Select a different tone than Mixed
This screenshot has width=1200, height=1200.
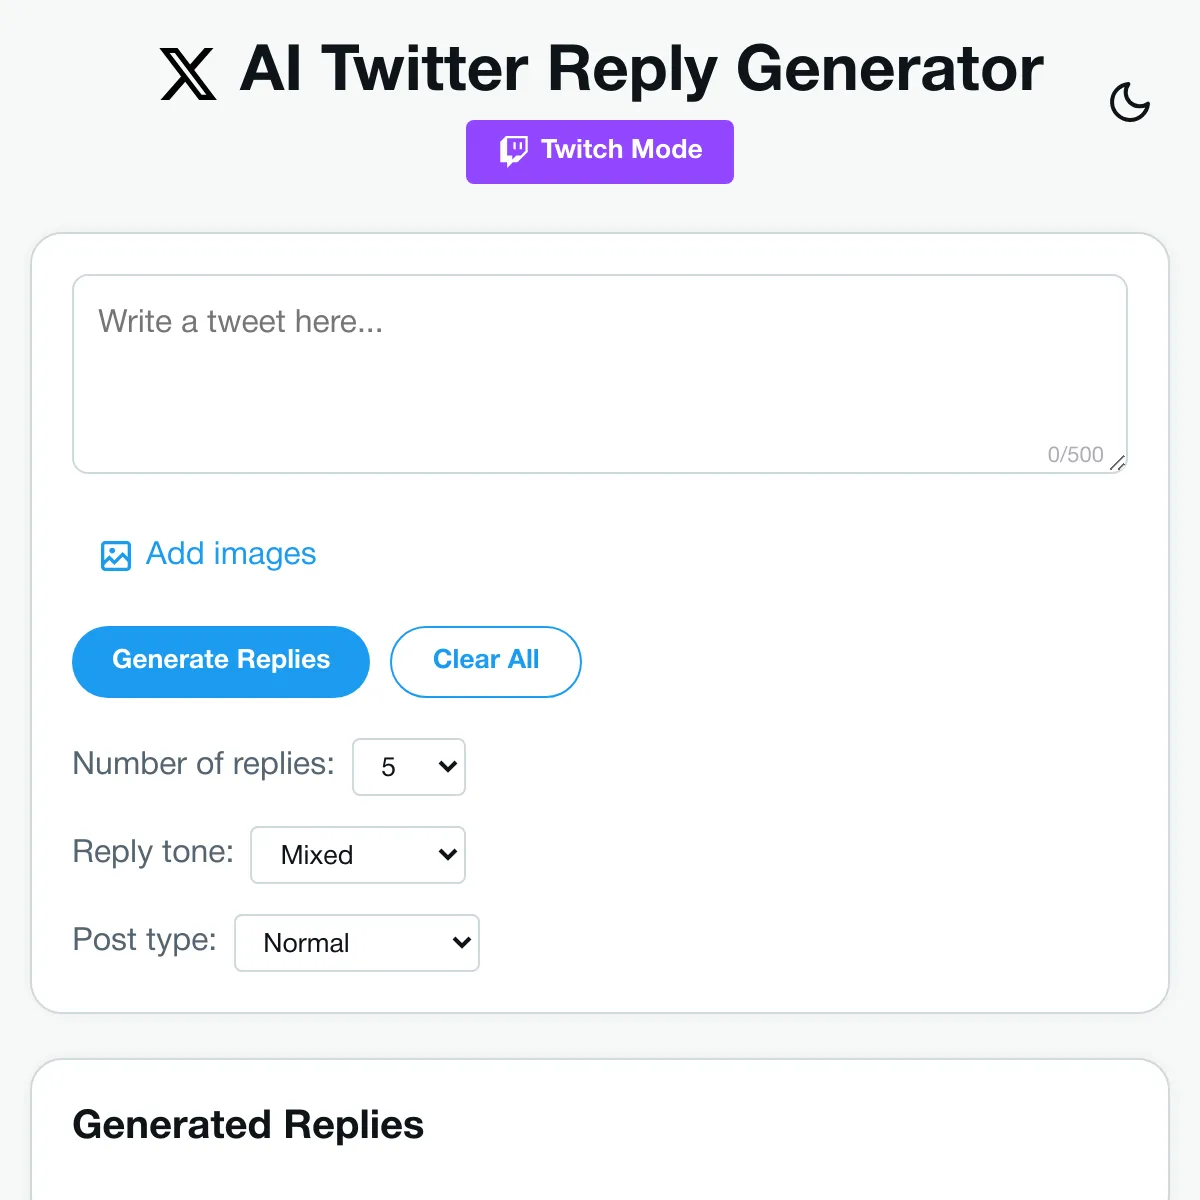pyautogui.click(x=357, y=855)
